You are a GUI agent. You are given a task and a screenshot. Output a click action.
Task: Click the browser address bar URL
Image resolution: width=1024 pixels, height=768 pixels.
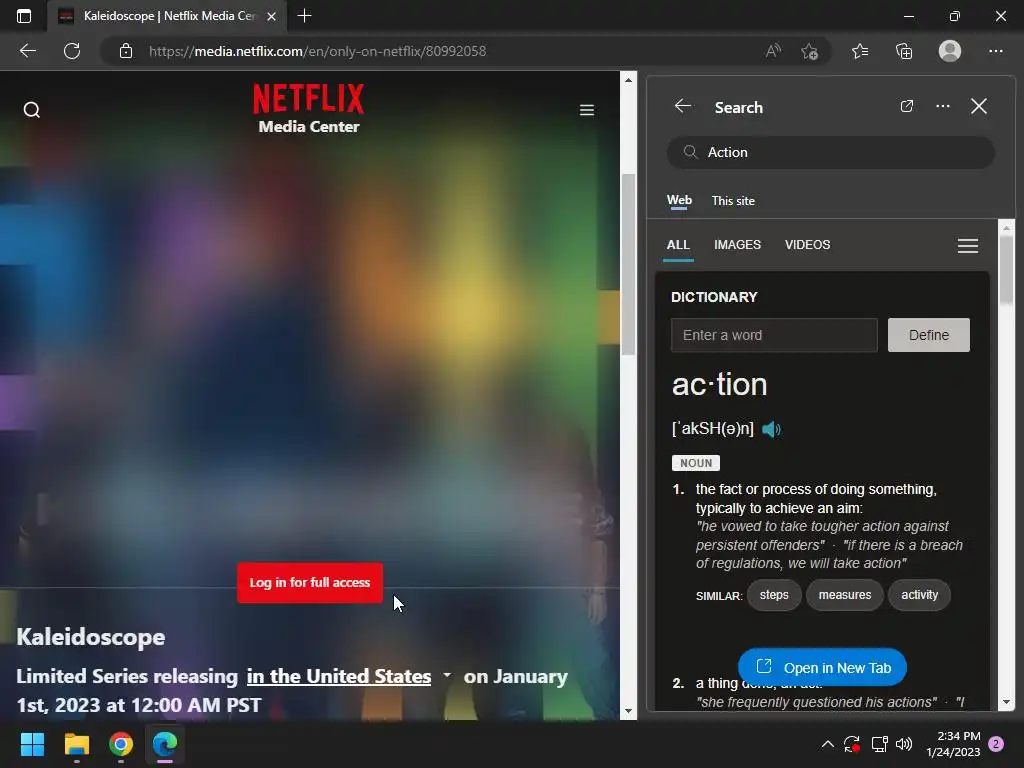317,51
